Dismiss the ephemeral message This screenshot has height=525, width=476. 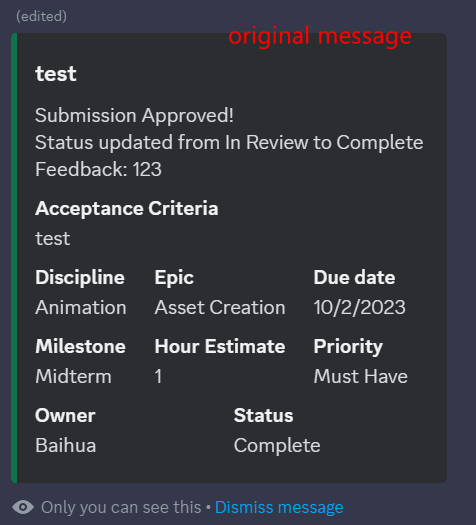click(279, 507)
